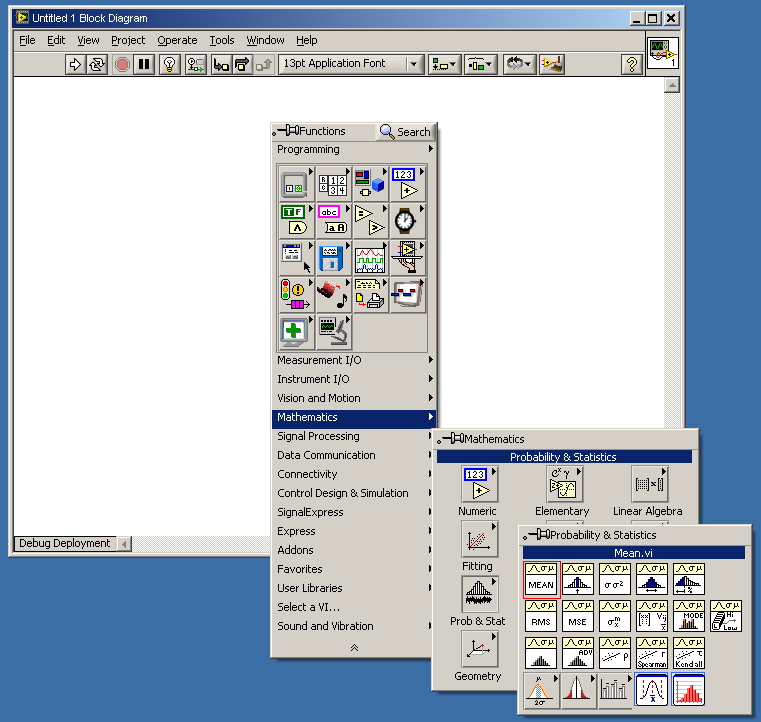Pick the RMS function icon
The image size is (761, 722).
(x=541, y=616)
